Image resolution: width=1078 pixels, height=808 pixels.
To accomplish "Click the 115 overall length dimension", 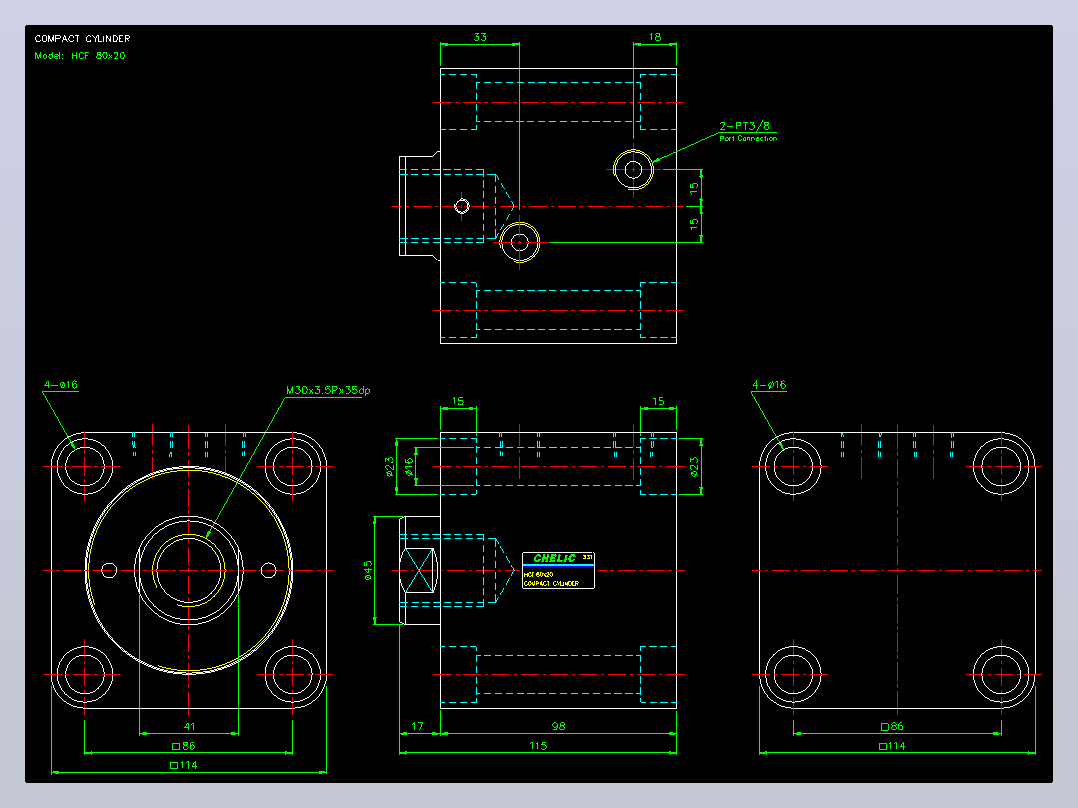I will pos(538,745).
